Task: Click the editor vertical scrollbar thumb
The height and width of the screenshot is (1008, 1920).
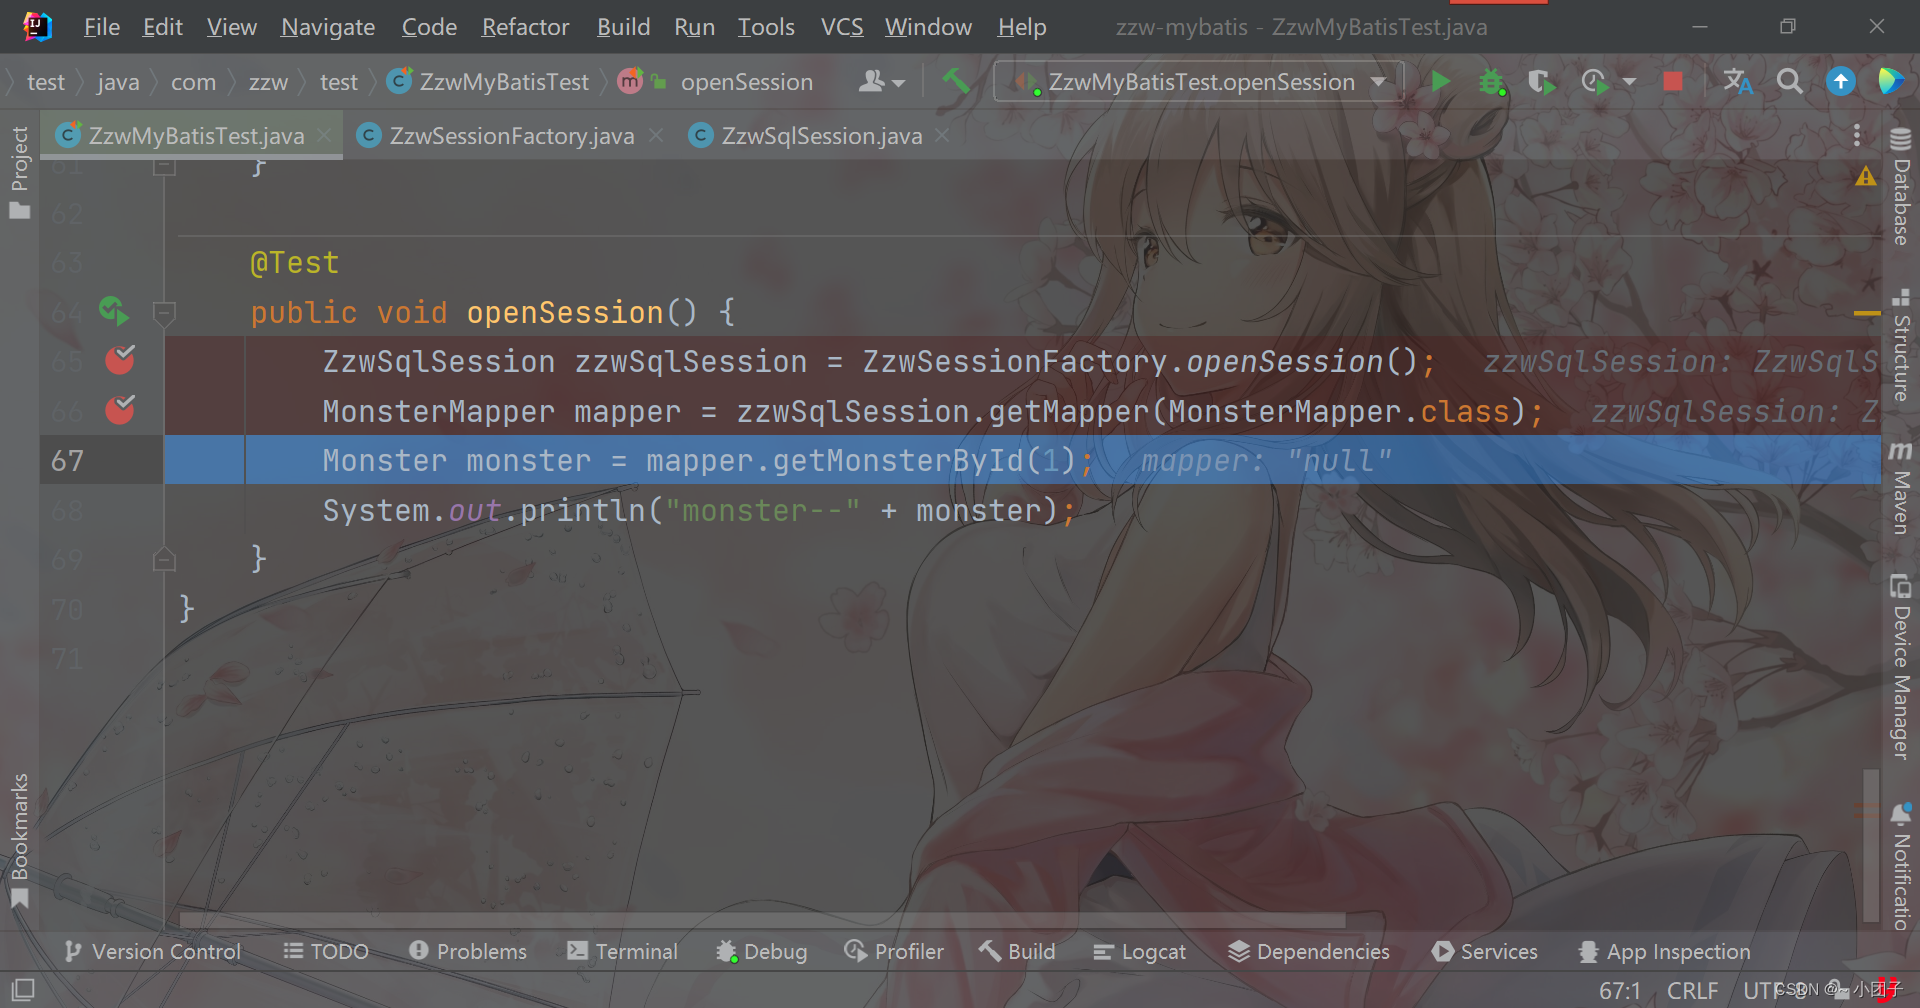Action: click(x=1871, y=845)
